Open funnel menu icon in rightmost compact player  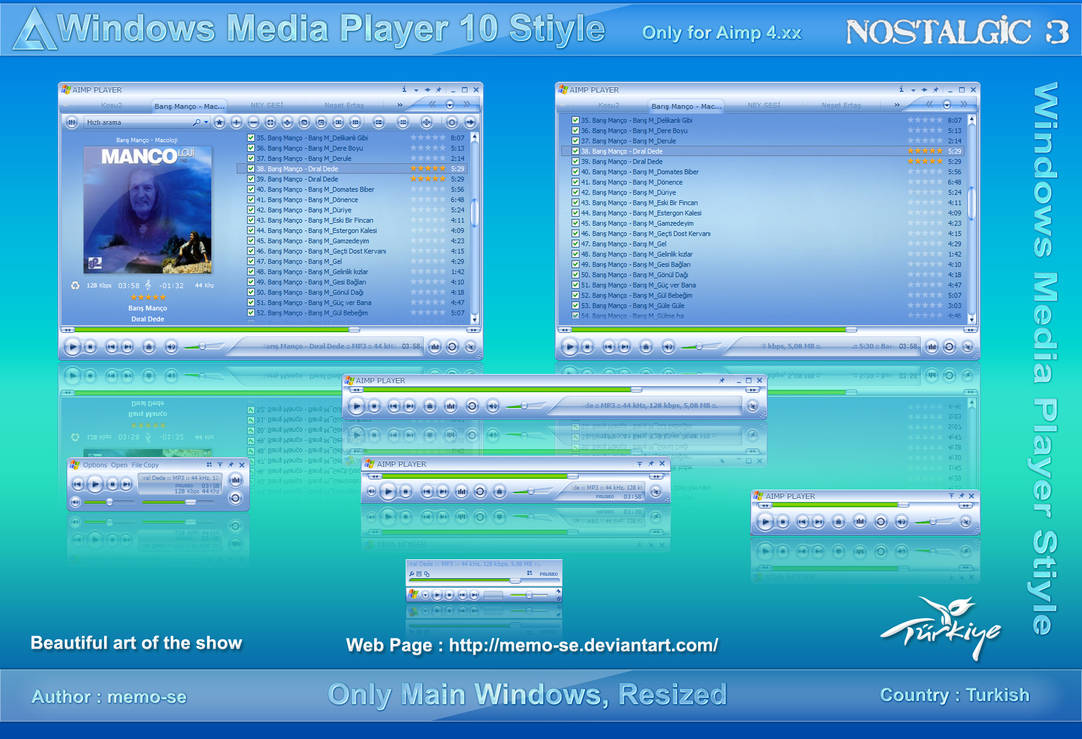[x=951, y=496]
